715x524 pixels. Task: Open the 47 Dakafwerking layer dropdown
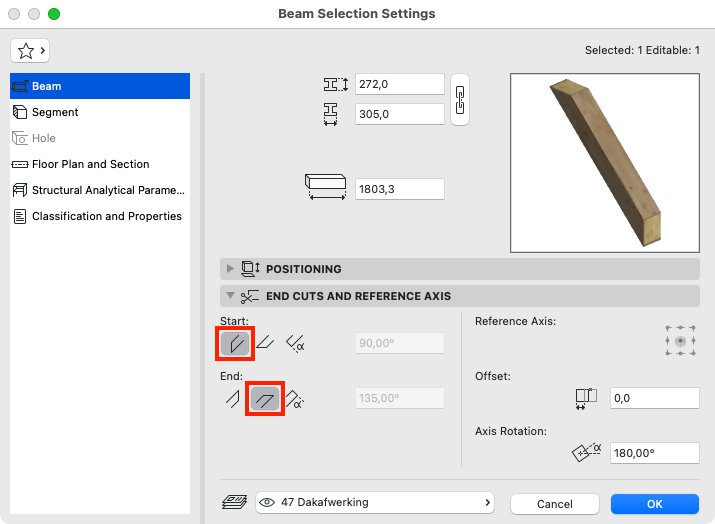375,503
